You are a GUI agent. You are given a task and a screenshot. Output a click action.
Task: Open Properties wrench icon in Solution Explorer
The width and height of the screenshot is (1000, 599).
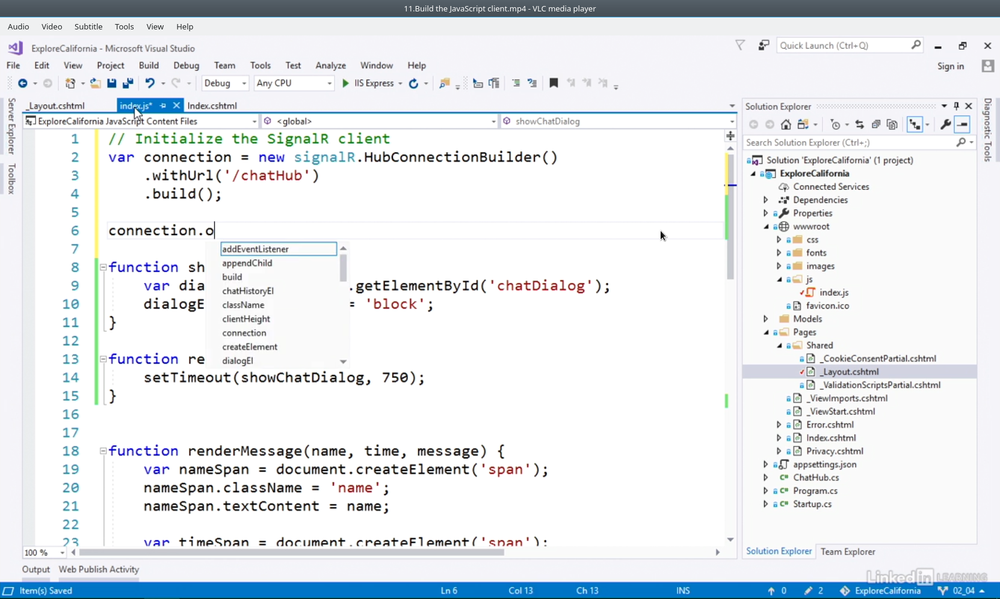tap(946, 124)
